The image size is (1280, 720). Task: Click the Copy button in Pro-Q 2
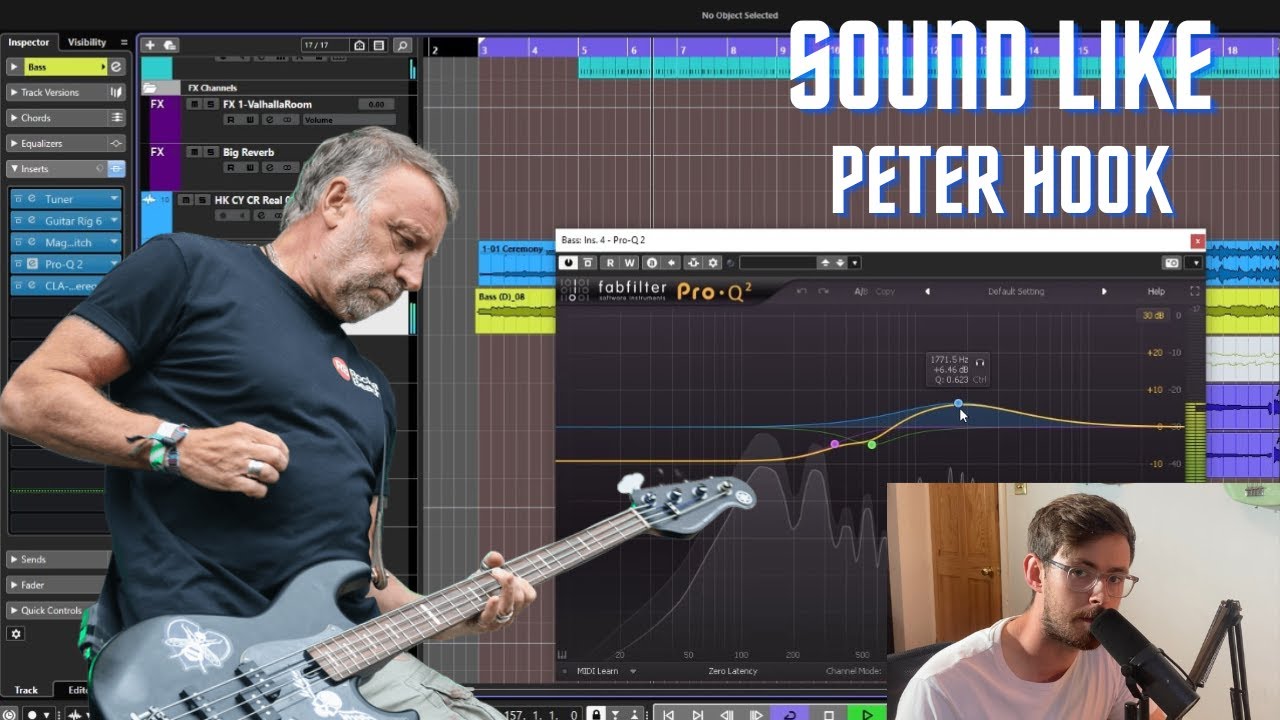pos(885,291)
